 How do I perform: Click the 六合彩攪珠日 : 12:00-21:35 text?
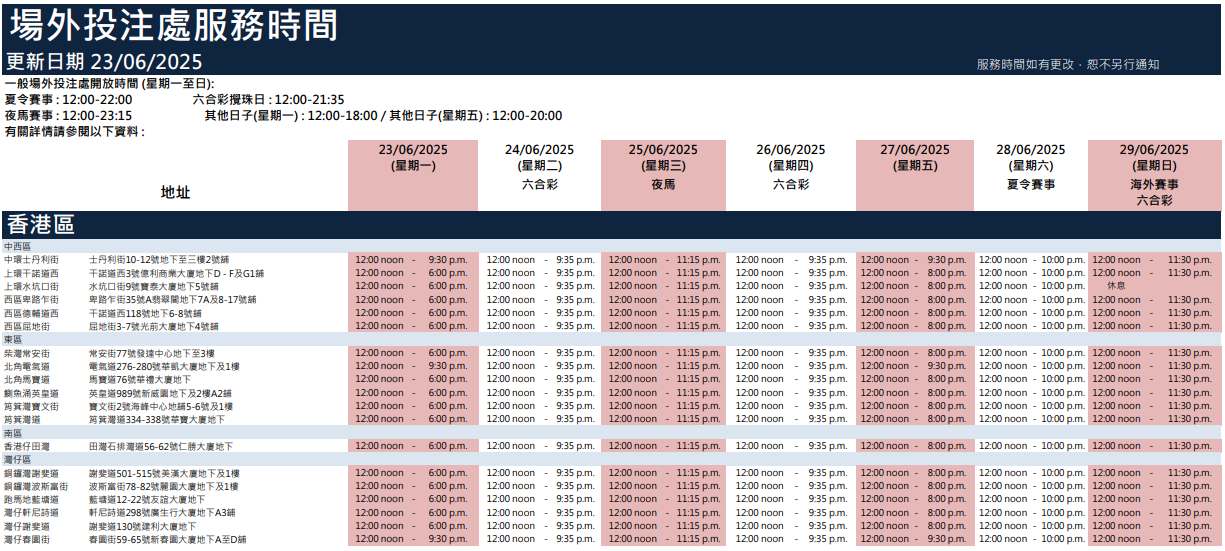pos(268,100)
